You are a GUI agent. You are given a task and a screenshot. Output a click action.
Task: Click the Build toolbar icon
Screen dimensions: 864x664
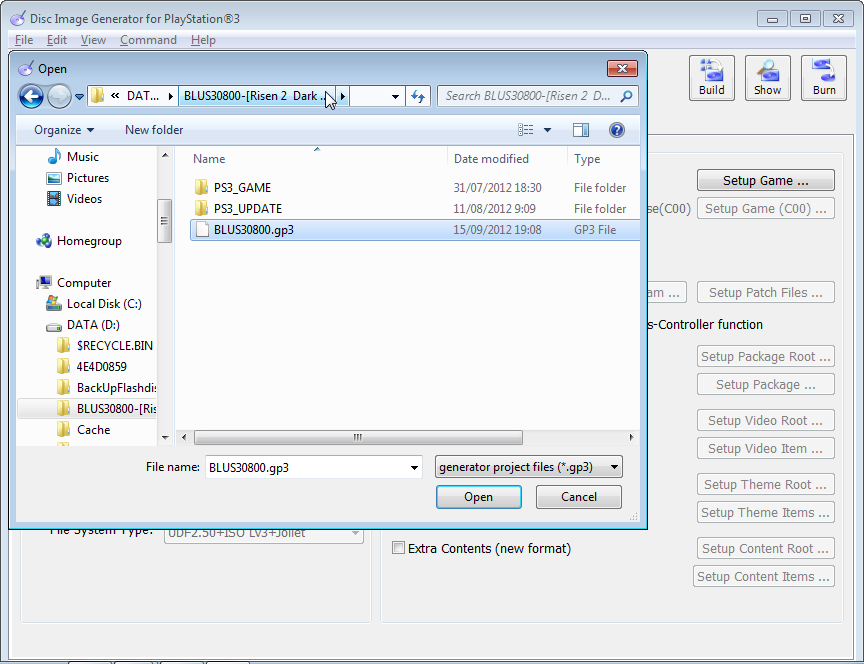(x=711, y=78)
